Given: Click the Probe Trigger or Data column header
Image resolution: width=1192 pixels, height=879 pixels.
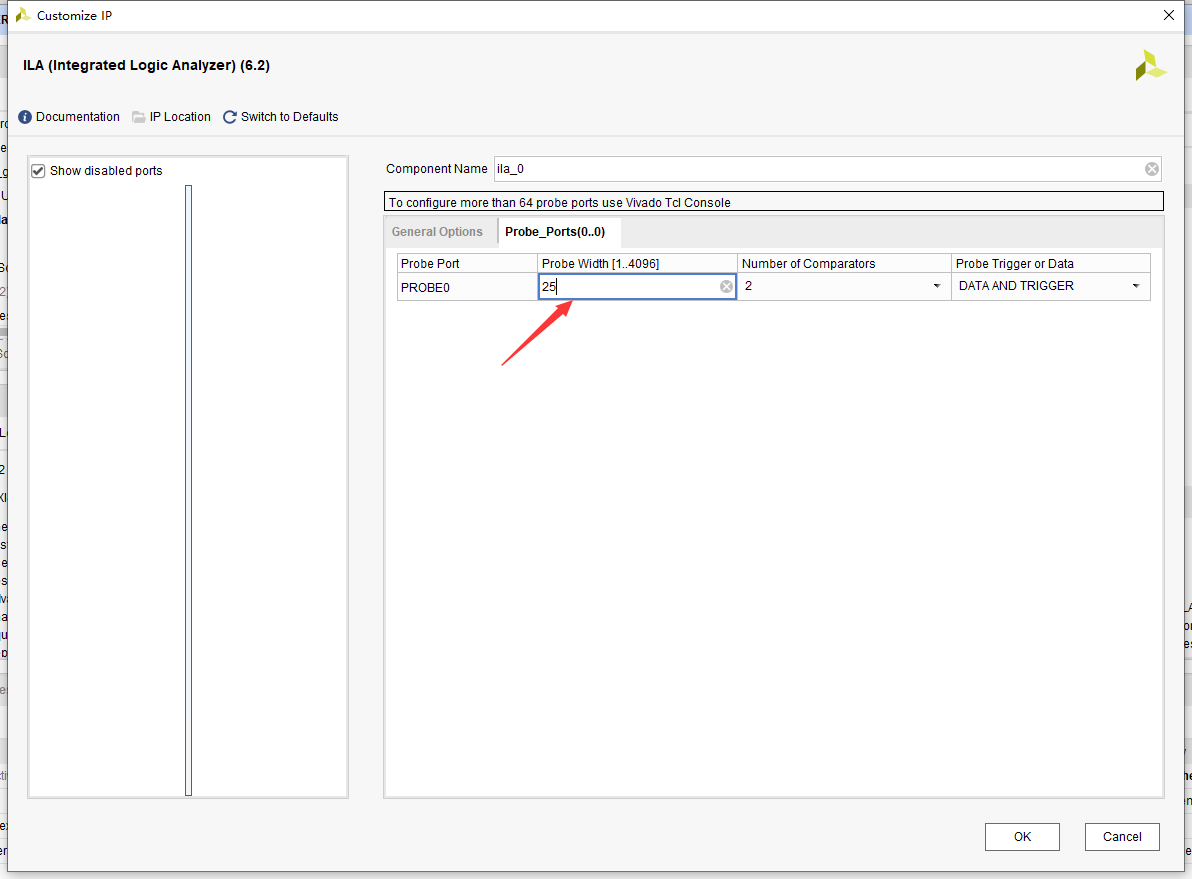Looking at the screenshot, I should (x=1051, y=264).
